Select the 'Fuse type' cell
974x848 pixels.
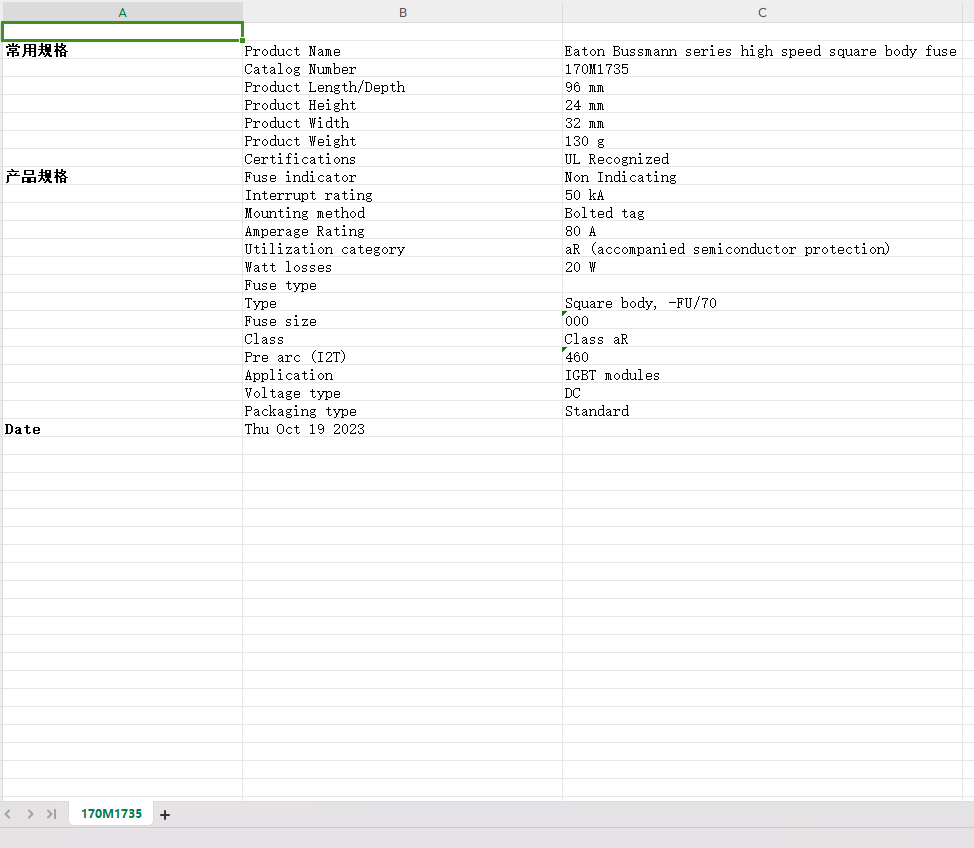403,285
